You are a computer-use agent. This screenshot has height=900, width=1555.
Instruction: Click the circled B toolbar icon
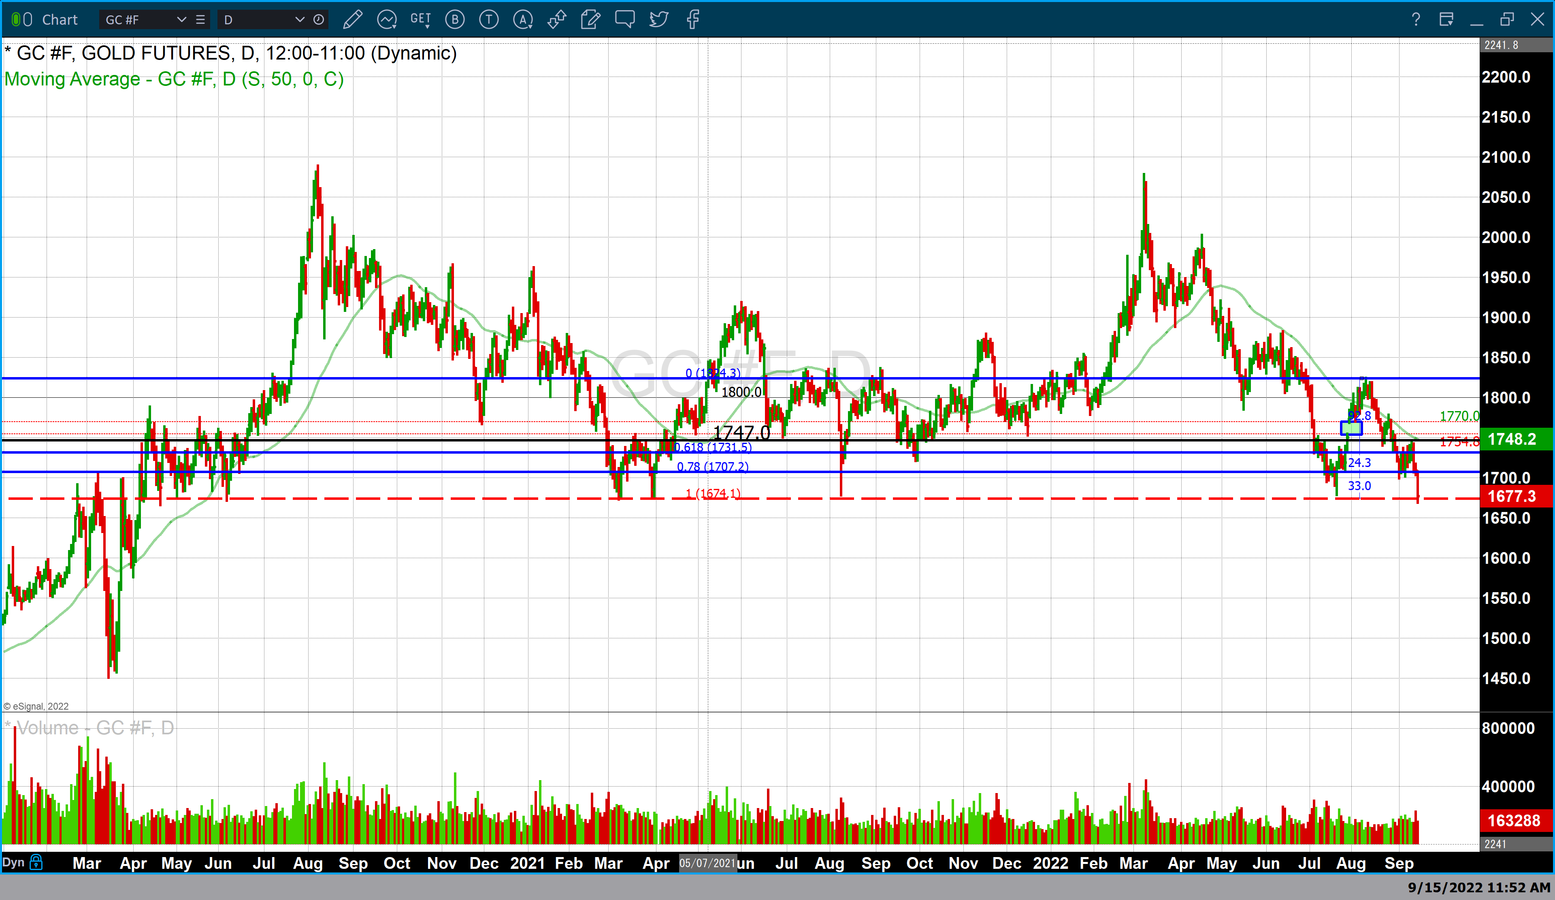(455, 19)
